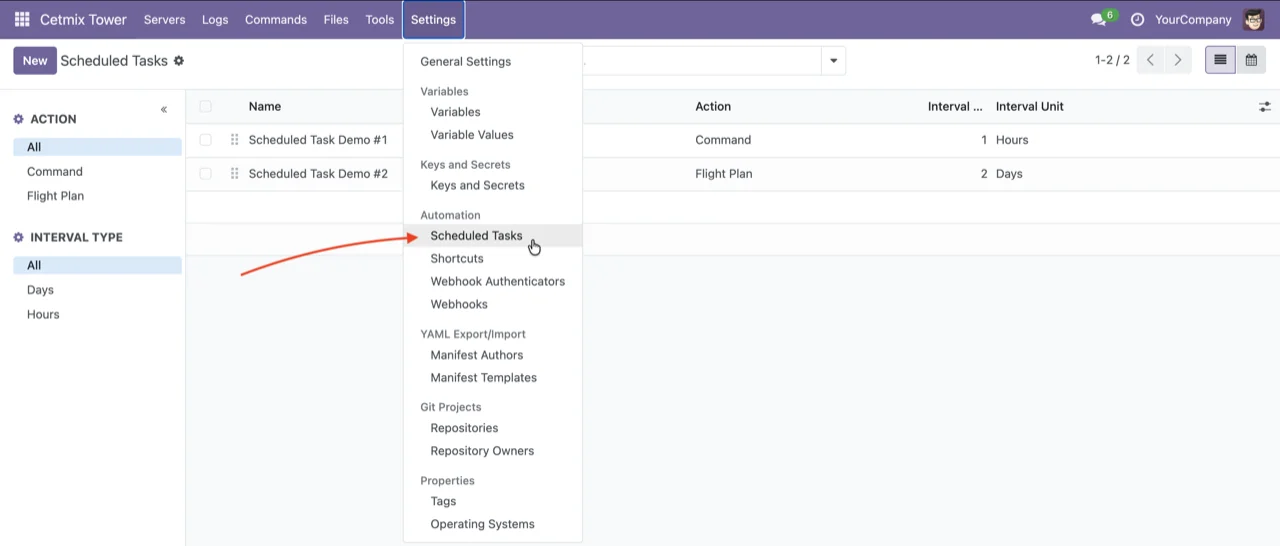Click the 1-2 / 2 pager counter
Viewport: 1280px width, 546px height.
[1112, 60]
